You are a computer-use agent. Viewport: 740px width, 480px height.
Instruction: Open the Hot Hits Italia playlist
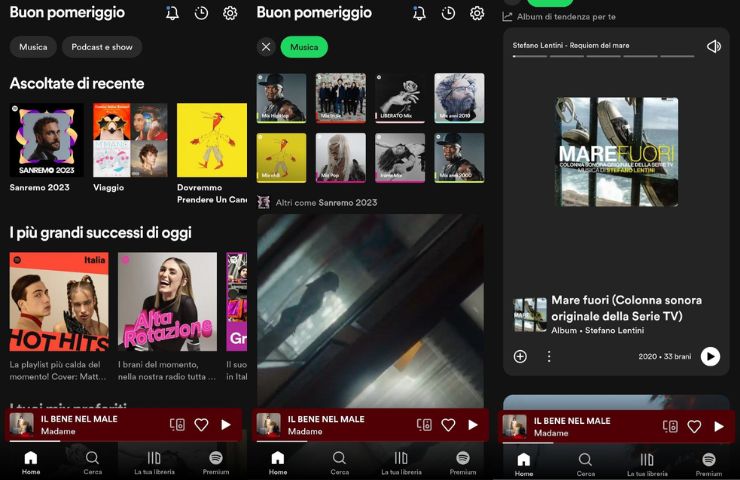tap(59, 302)
